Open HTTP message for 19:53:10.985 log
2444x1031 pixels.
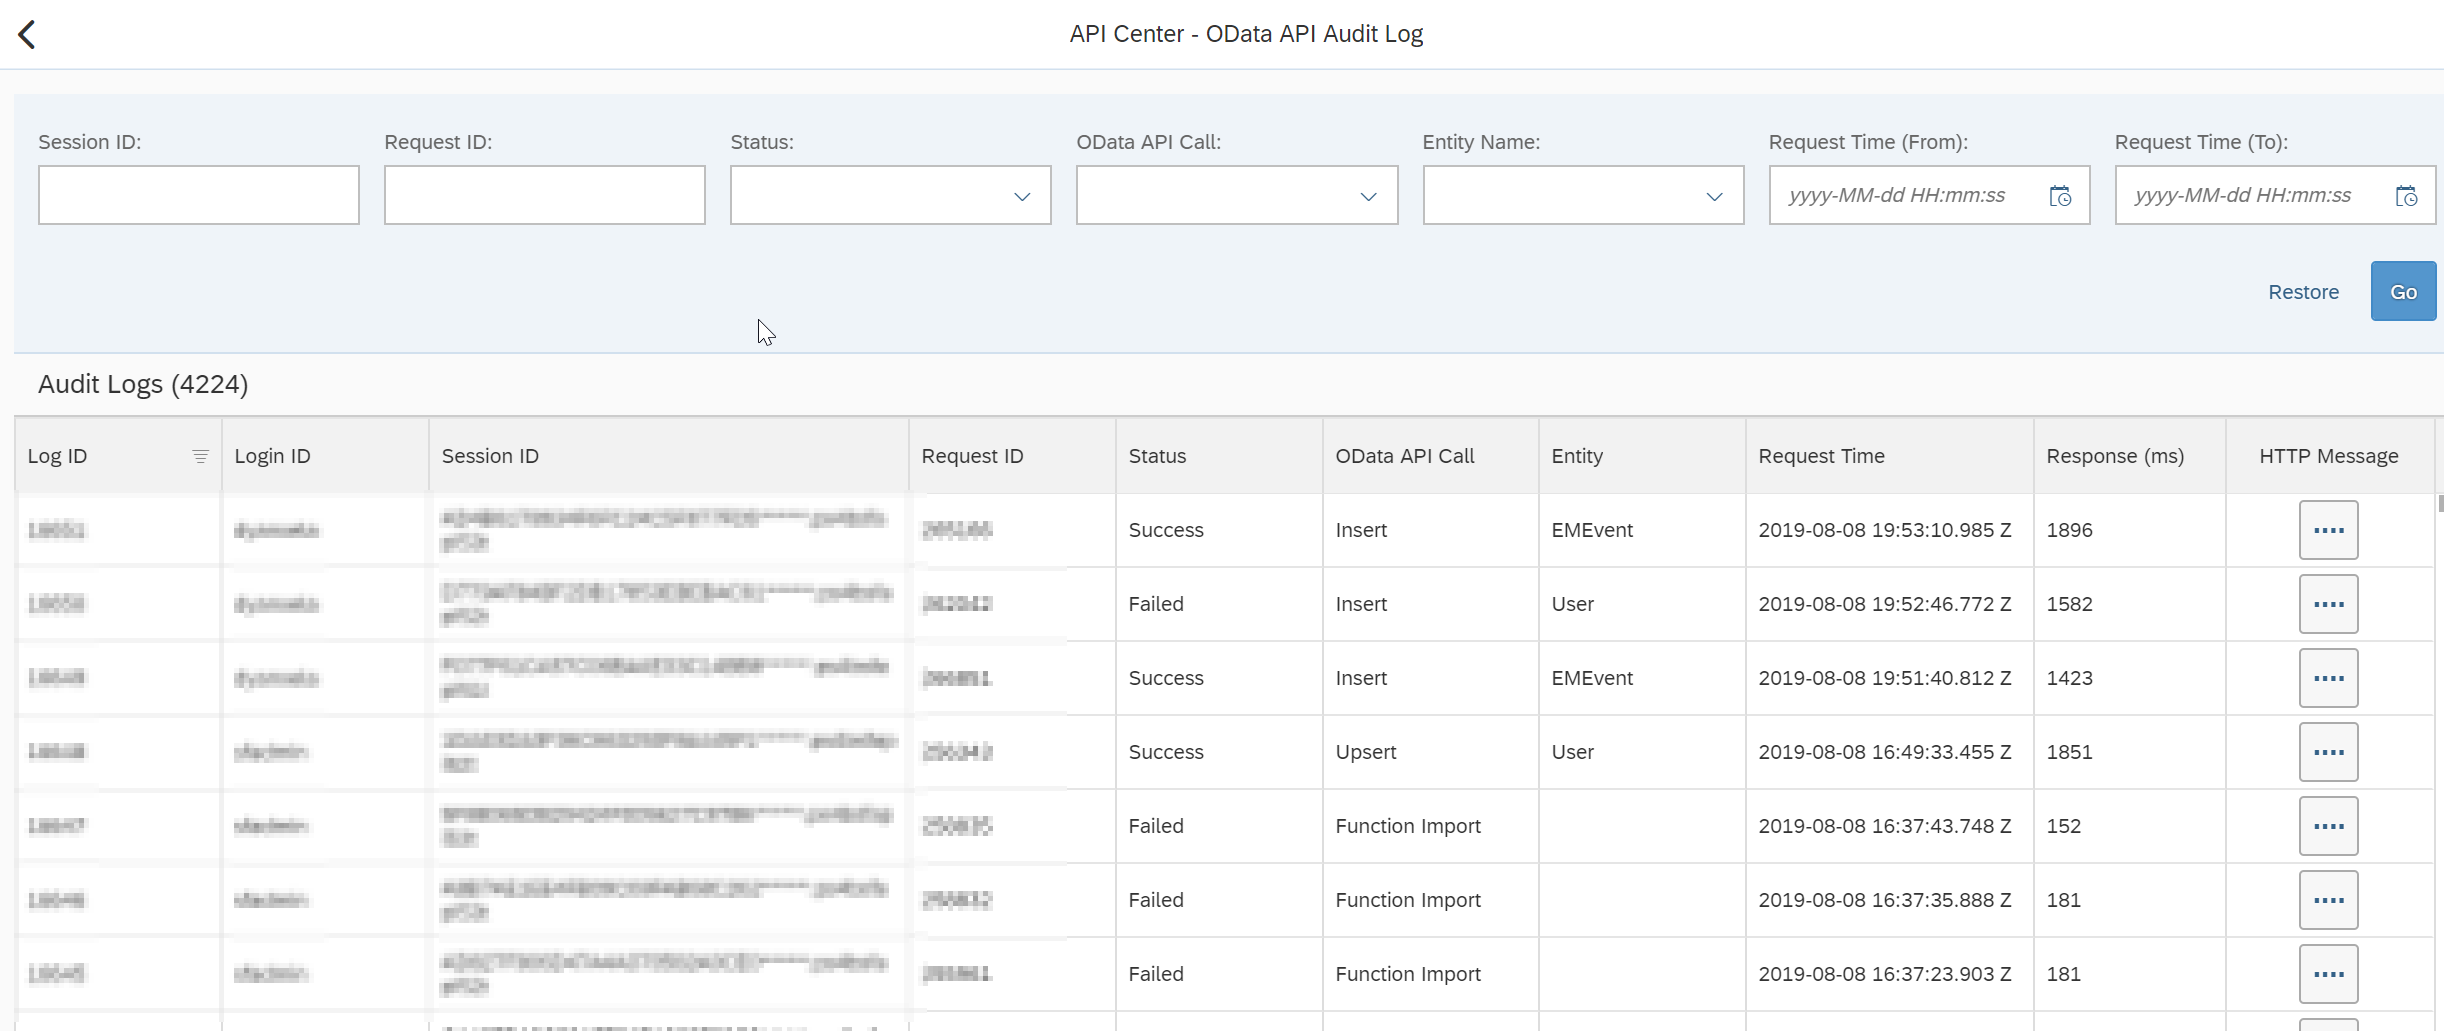2328,530
